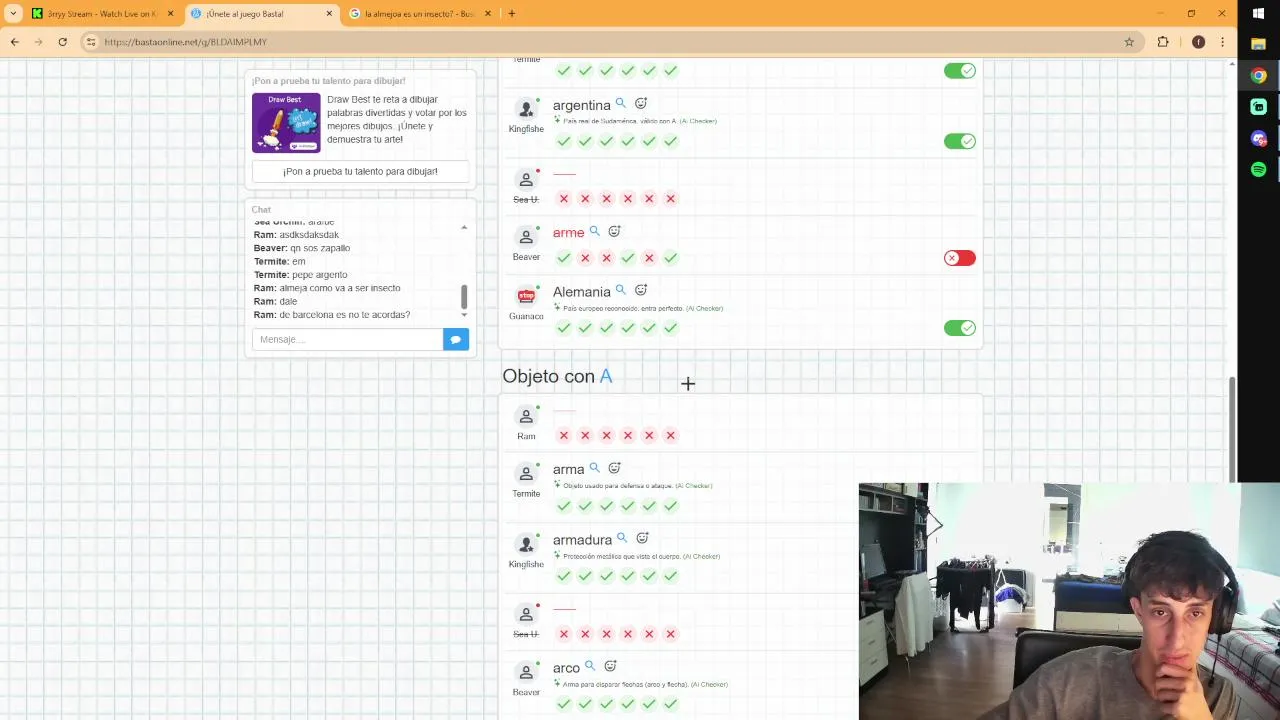Open emoji reaction for armadura answer

[x=642, y=538]
